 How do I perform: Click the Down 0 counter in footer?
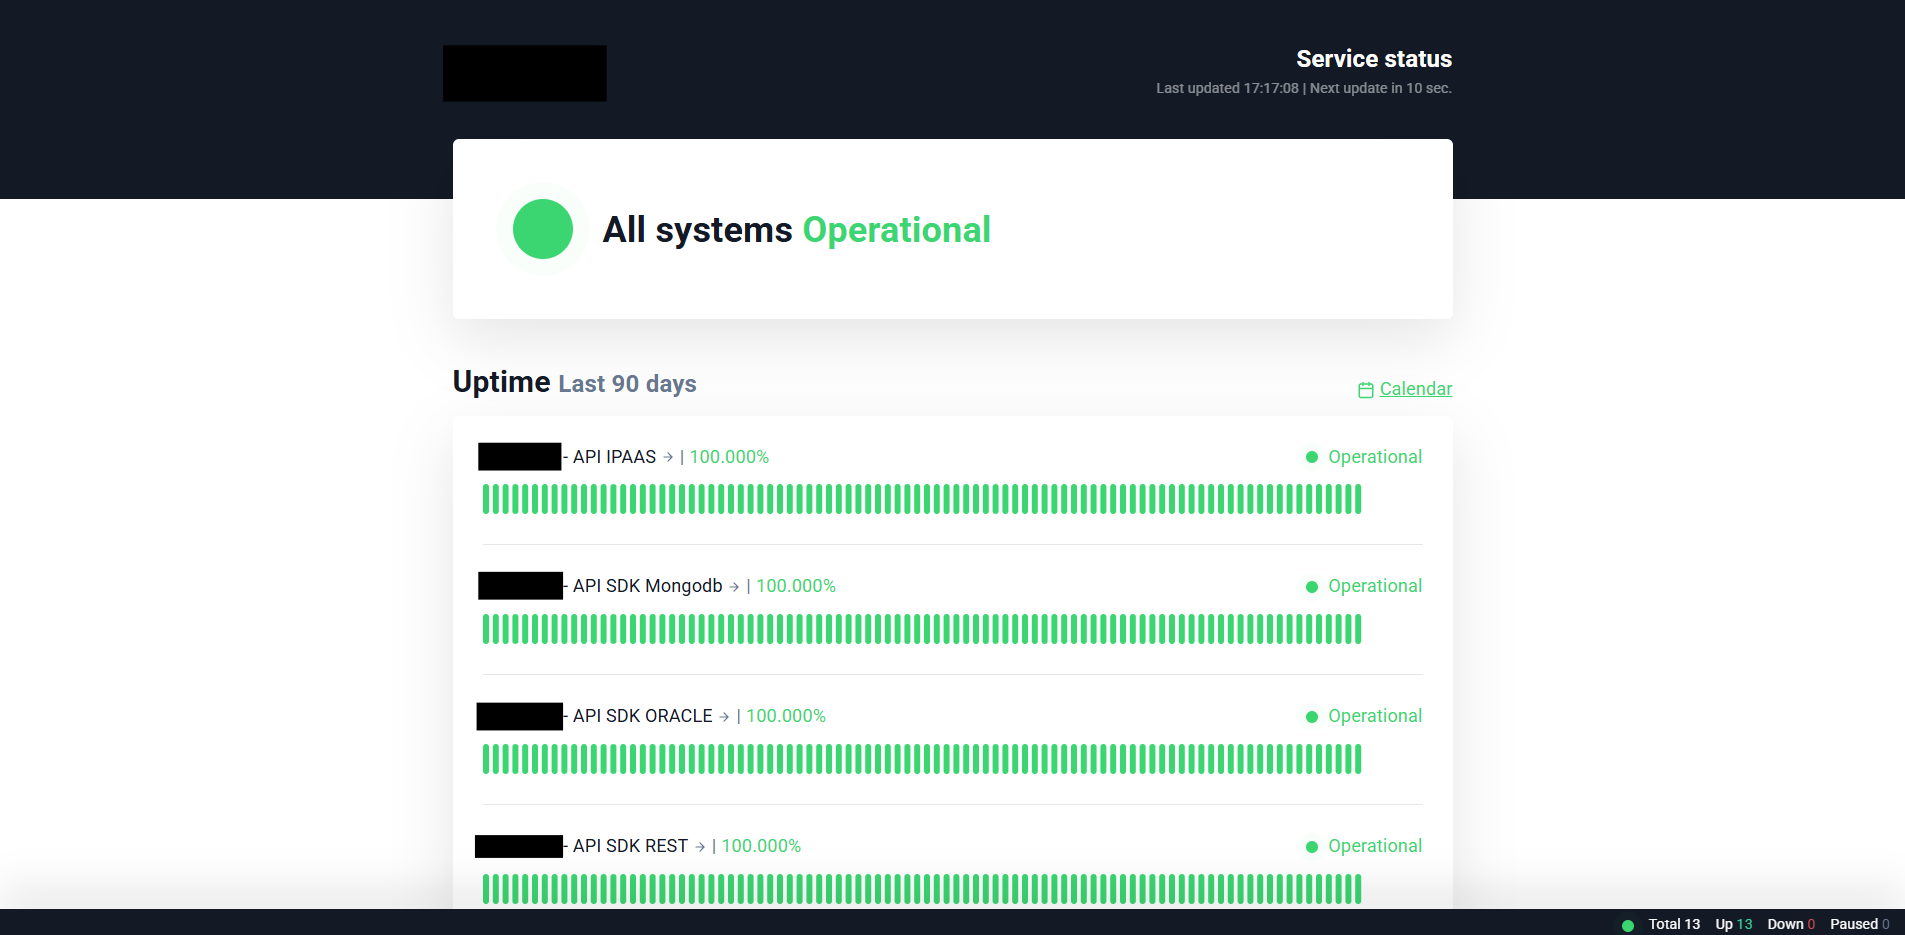click(x=1791, y=924)
